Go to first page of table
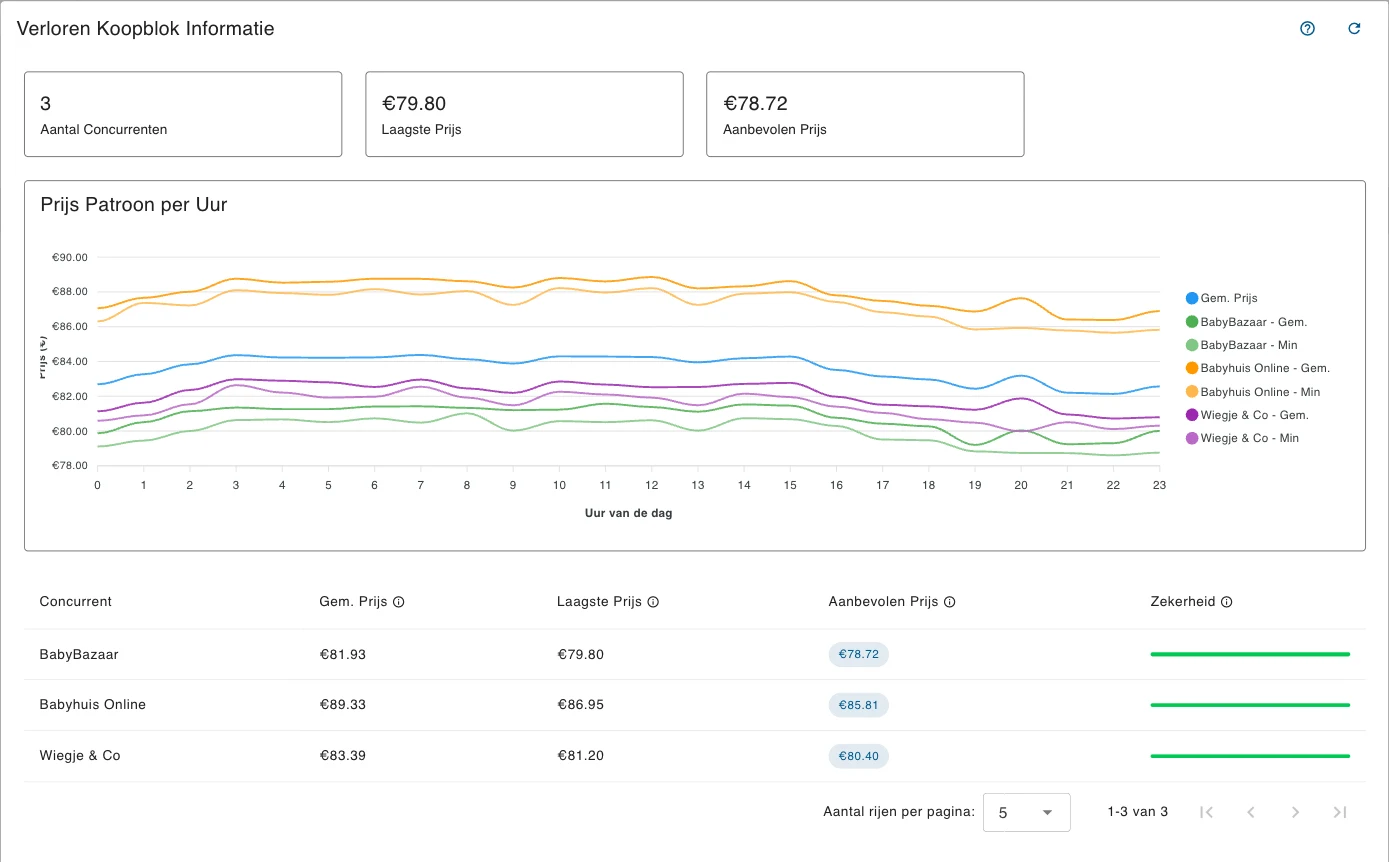 click(x=1206, y=812)
